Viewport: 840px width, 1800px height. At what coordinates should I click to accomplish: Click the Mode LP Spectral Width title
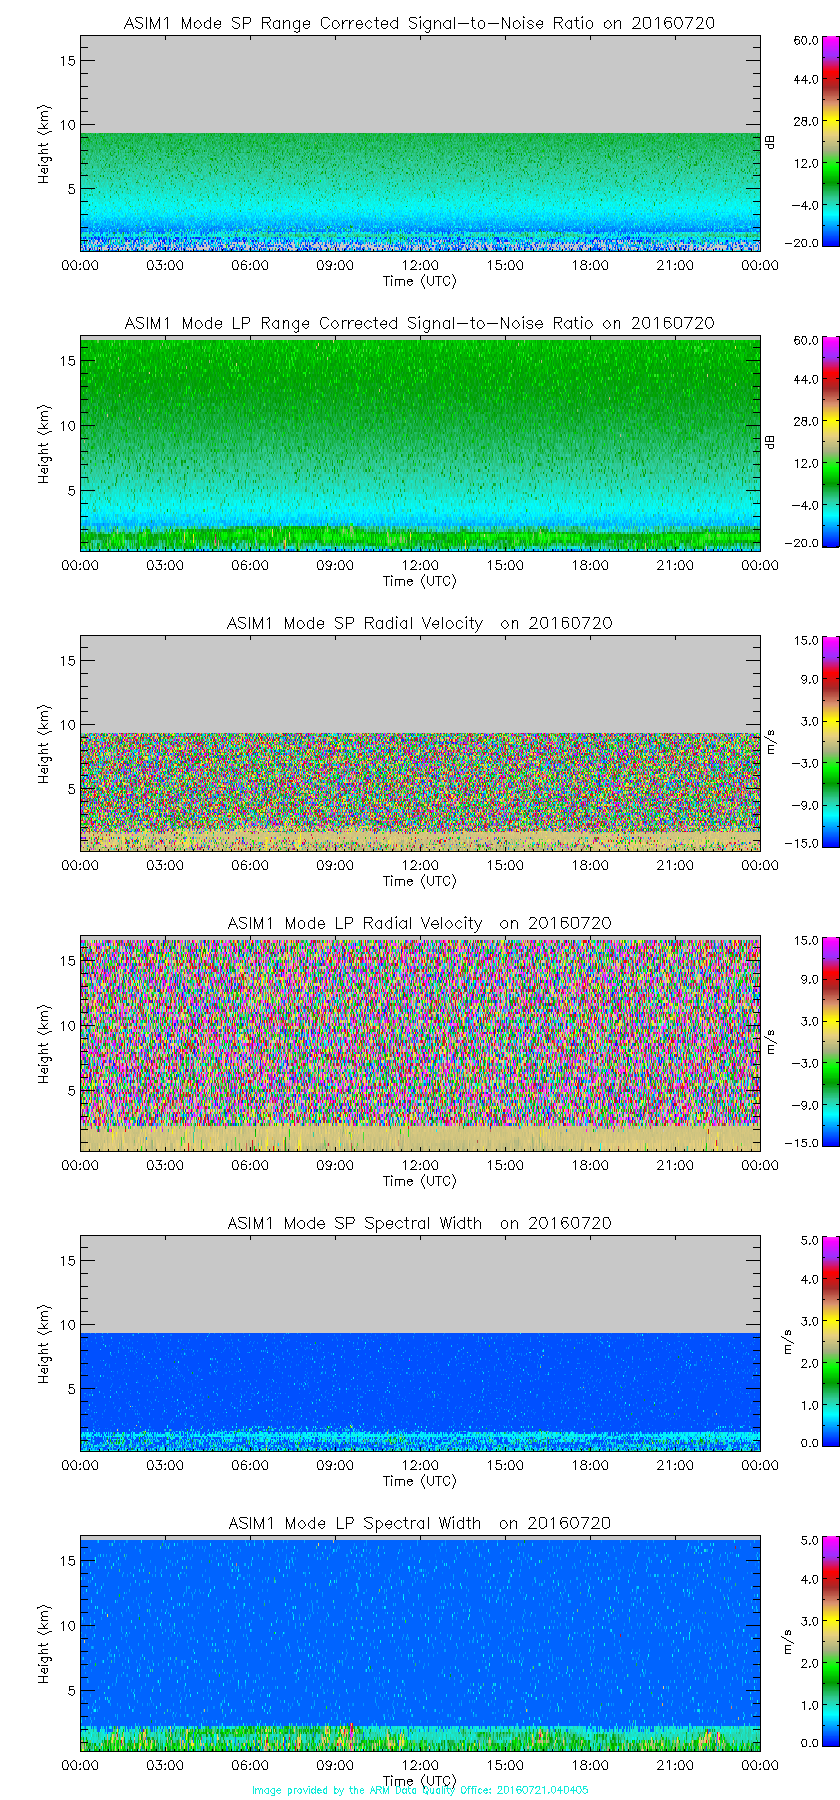click(419, 1523)
